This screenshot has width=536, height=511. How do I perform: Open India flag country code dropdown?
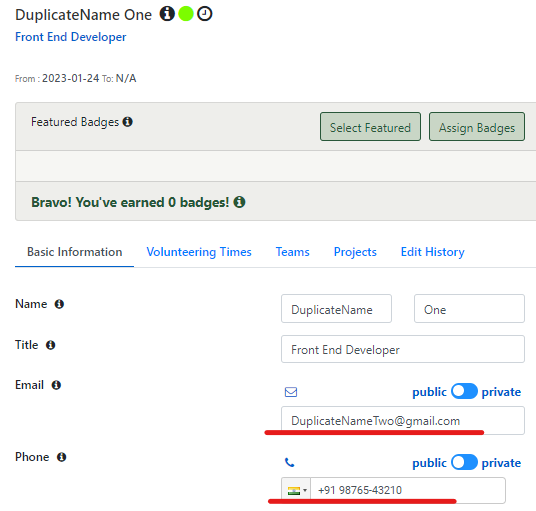point(296,490)
